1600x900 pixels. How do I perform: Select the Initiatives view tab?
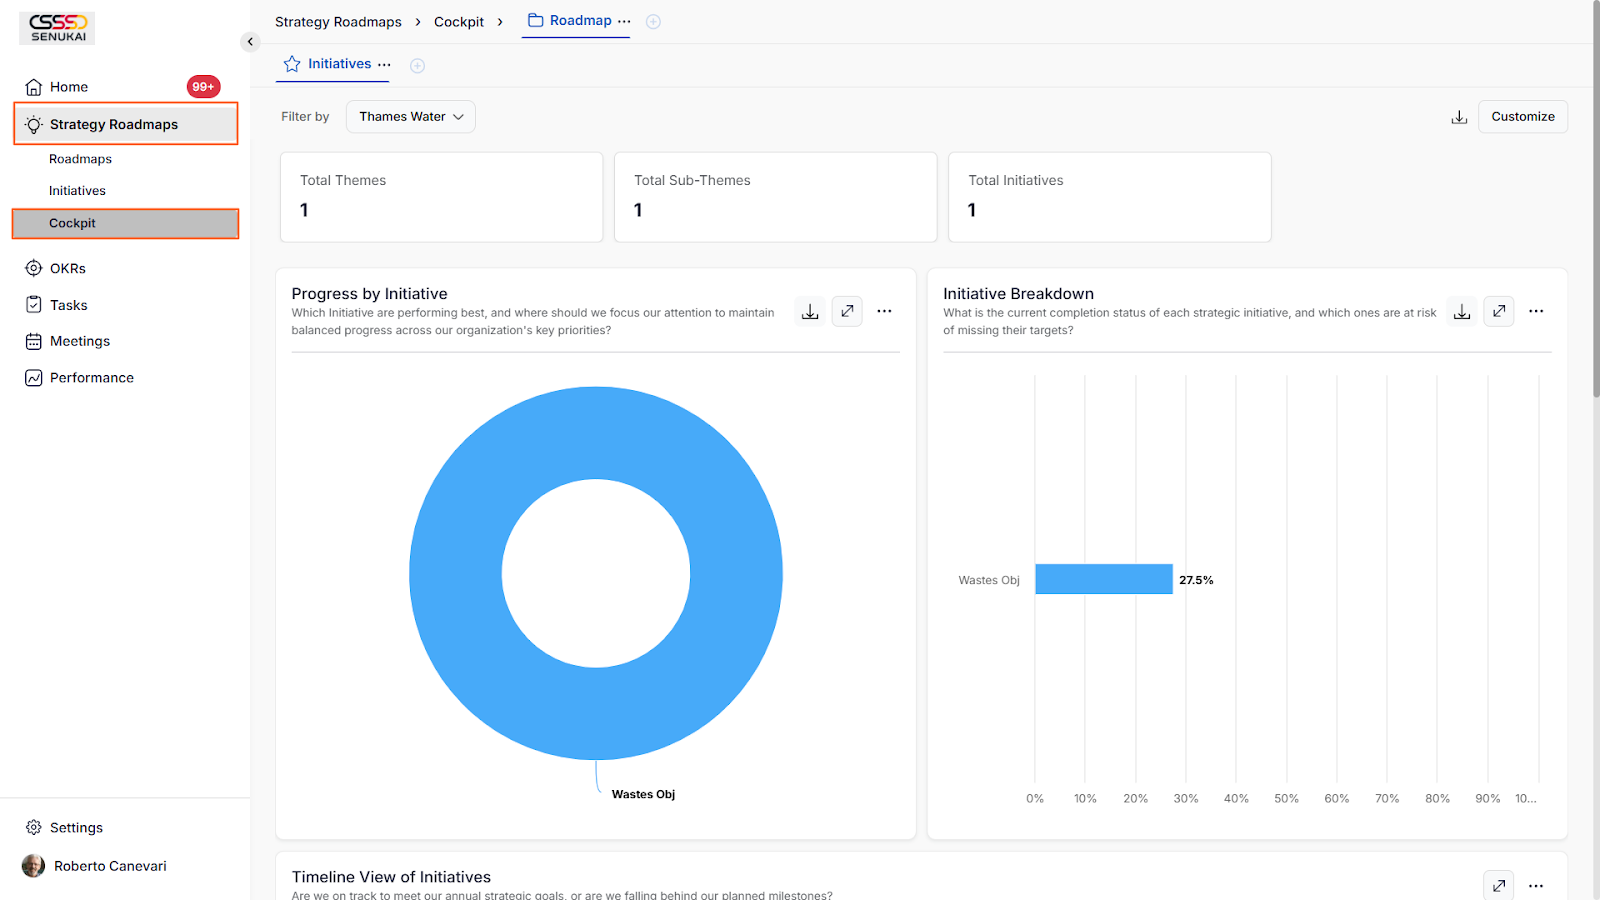(x=339, y=64)
